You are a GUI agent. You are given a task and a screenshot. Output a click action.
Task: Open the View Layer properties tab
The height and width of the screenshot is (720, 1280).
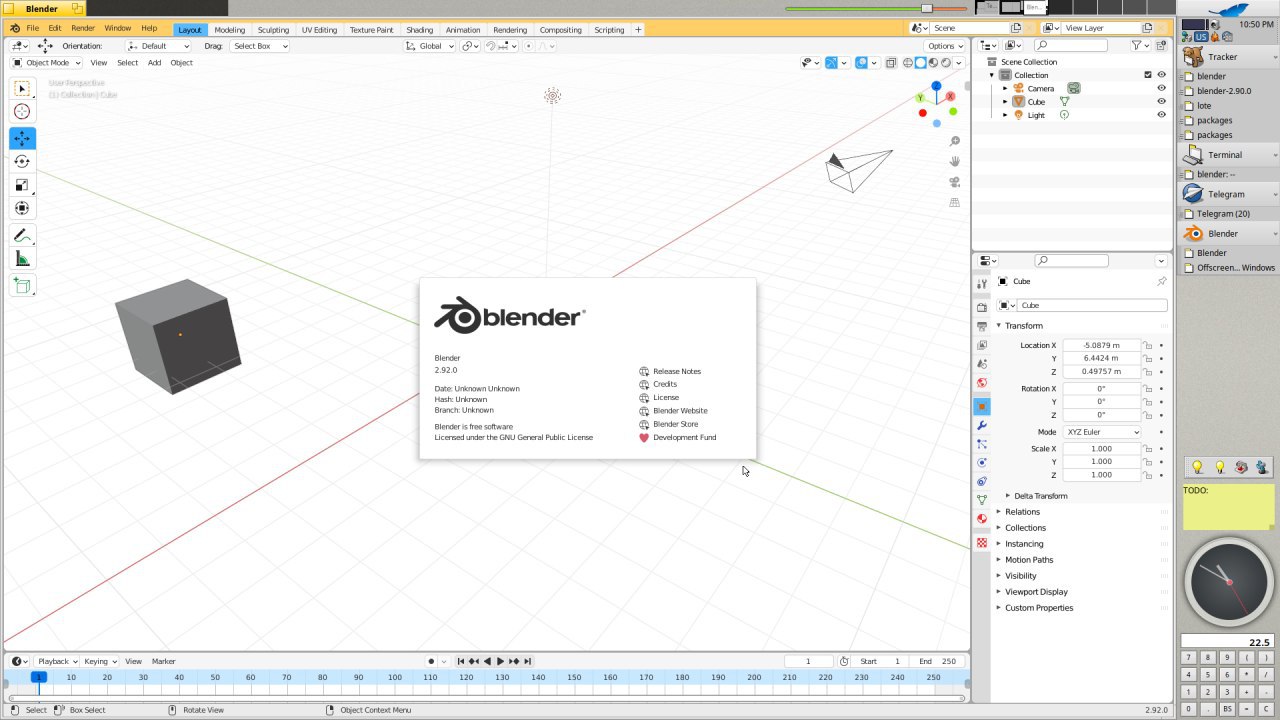[982, 345]
